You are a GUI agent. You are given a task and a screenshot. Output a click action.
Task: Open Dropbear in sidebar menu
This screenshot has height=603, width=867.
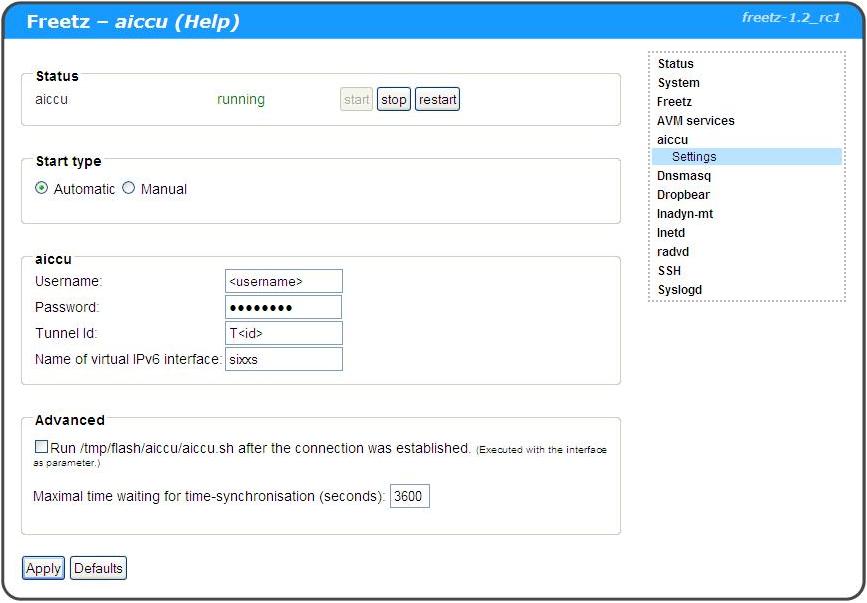(x=683, y=195)
